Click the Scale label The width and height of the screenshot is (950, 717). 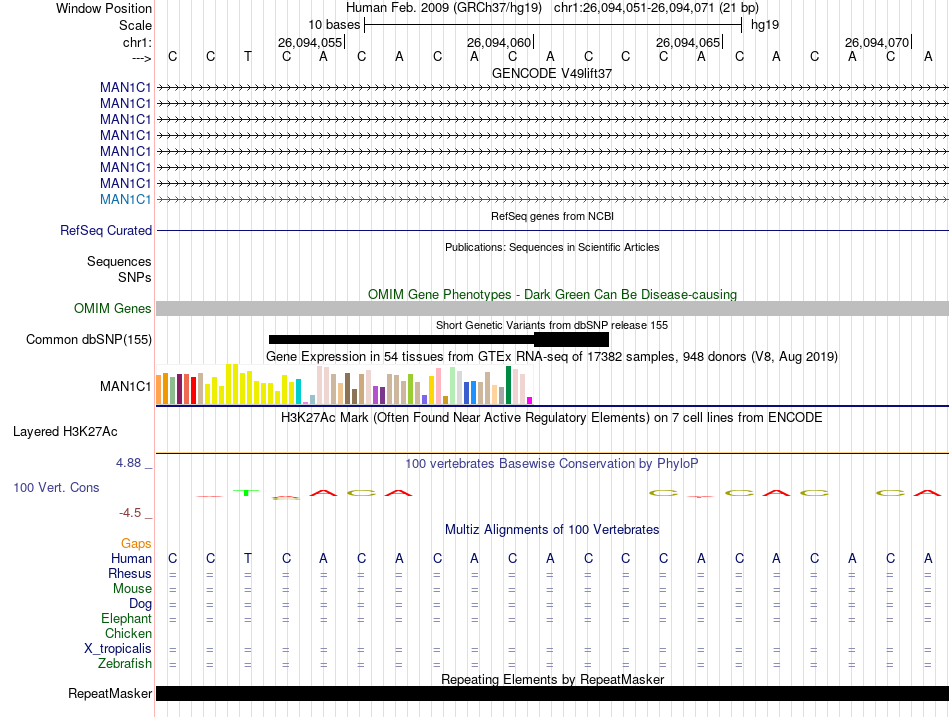click(136, 25)
